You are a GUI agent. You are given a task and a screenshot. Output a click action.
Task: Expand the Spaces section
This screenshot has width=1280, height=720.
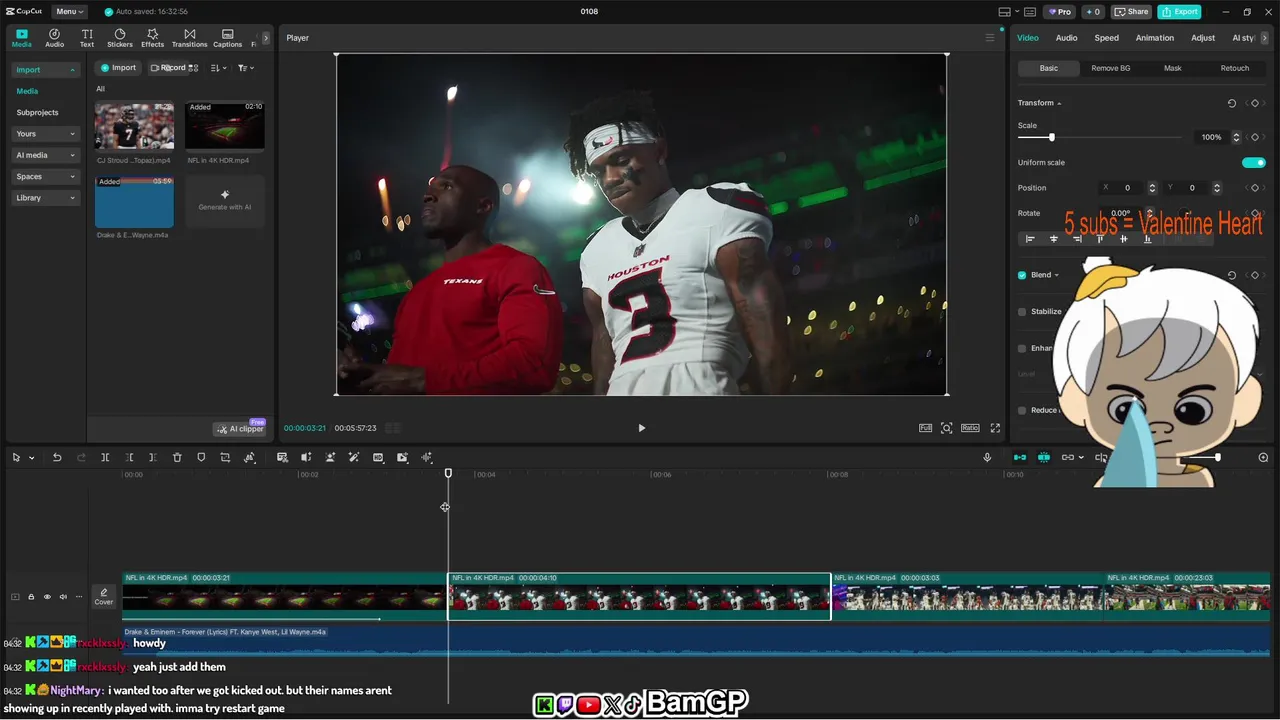tap(46, 177)
